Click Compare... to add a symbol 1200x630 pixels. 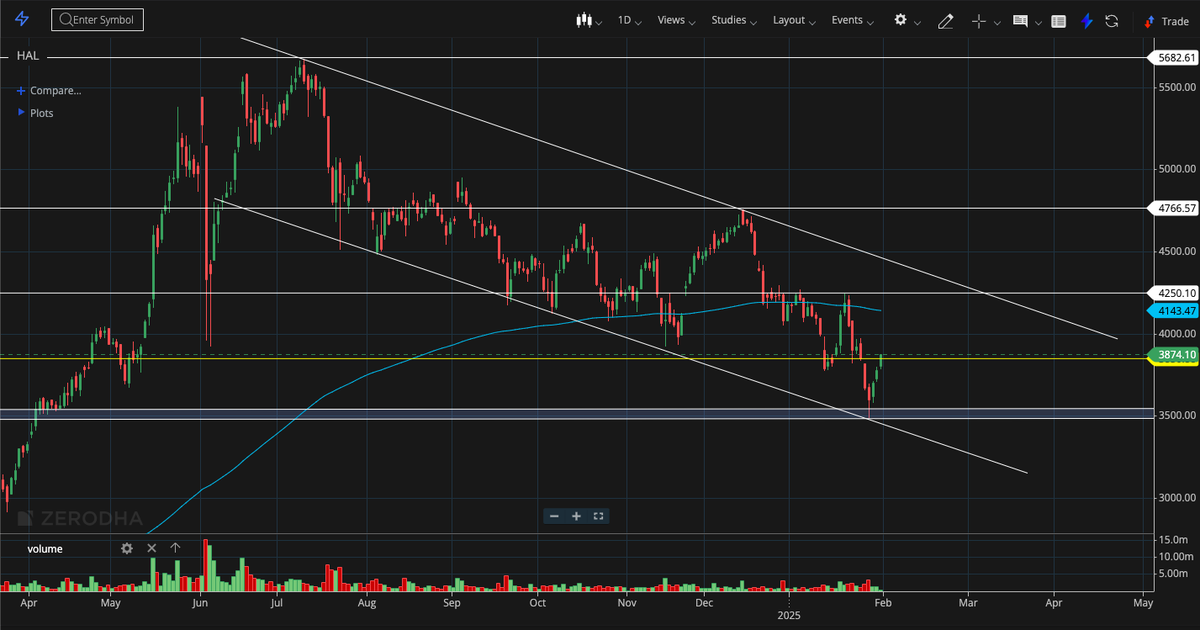(x=49, y=90)
